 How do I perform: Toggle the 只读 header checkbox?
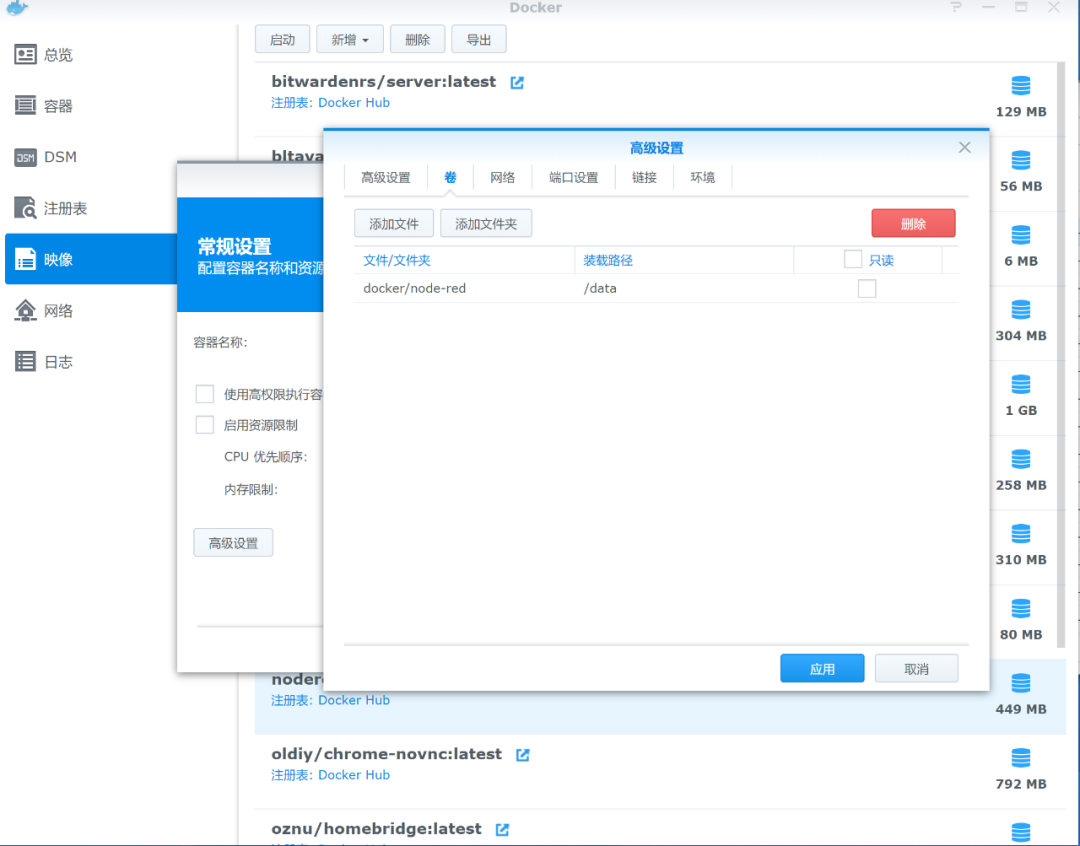click(x=853, y=259)
